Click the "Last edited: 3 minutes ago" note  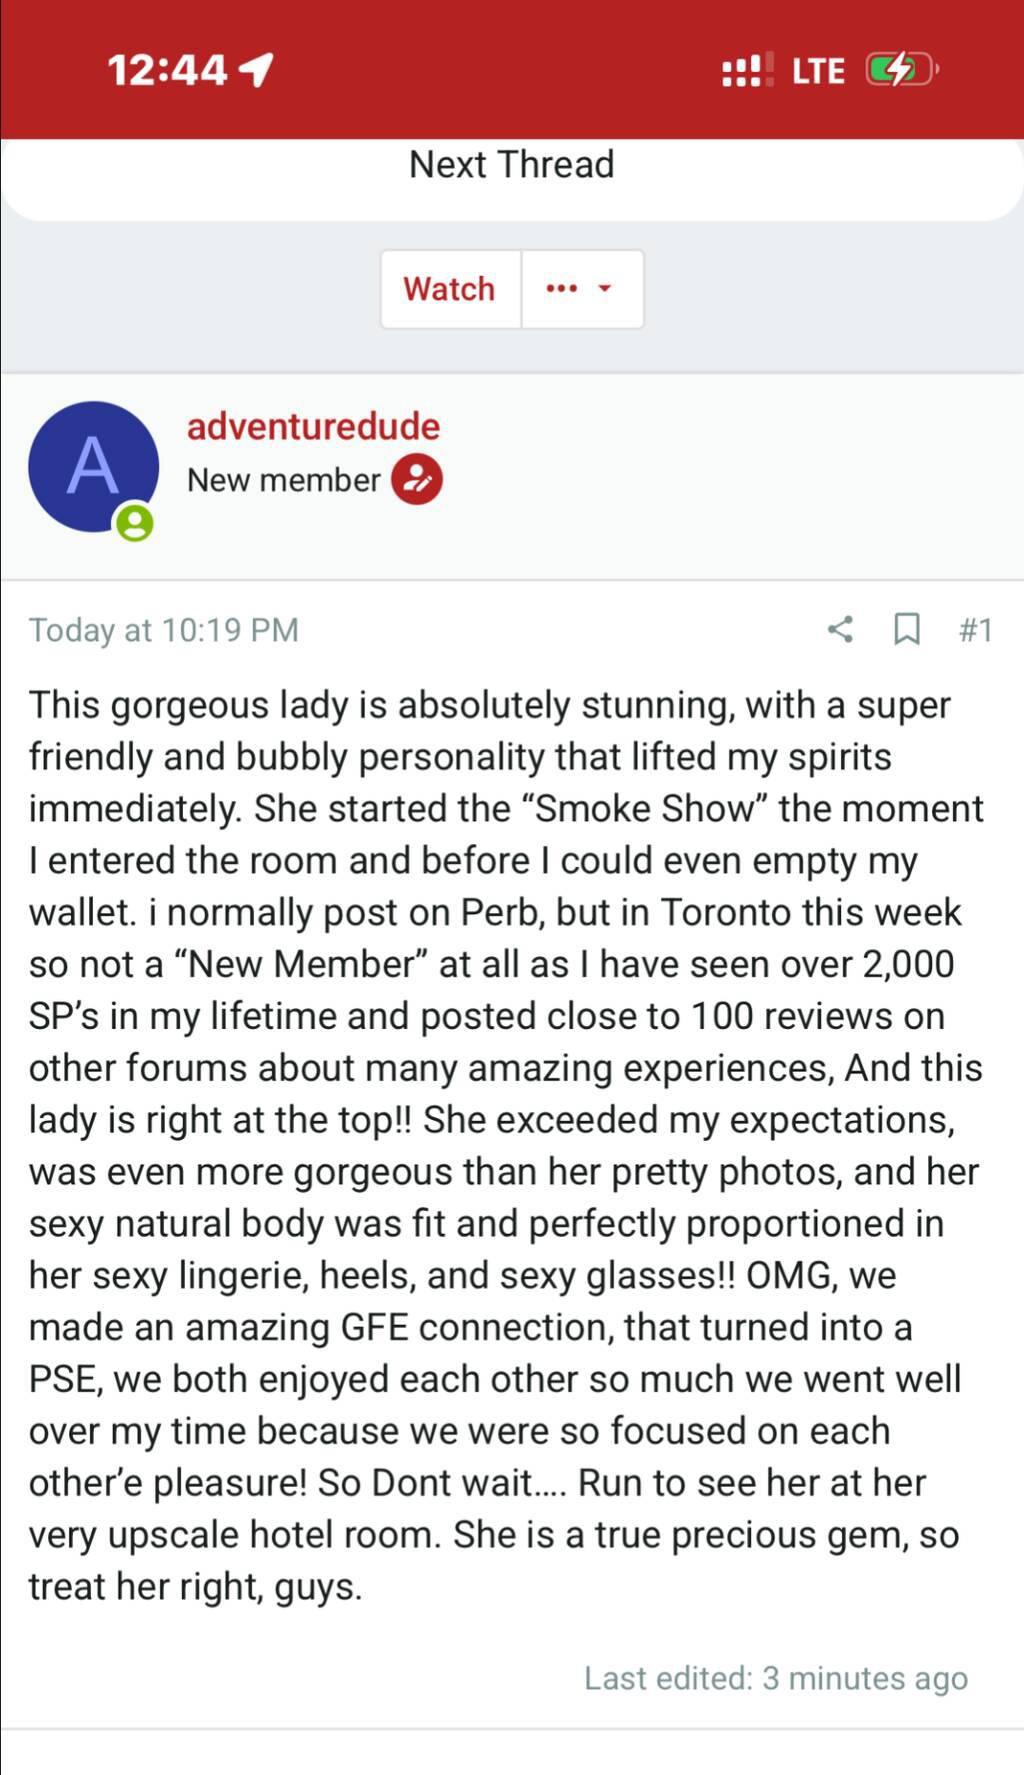click(x=775, y=1678)
